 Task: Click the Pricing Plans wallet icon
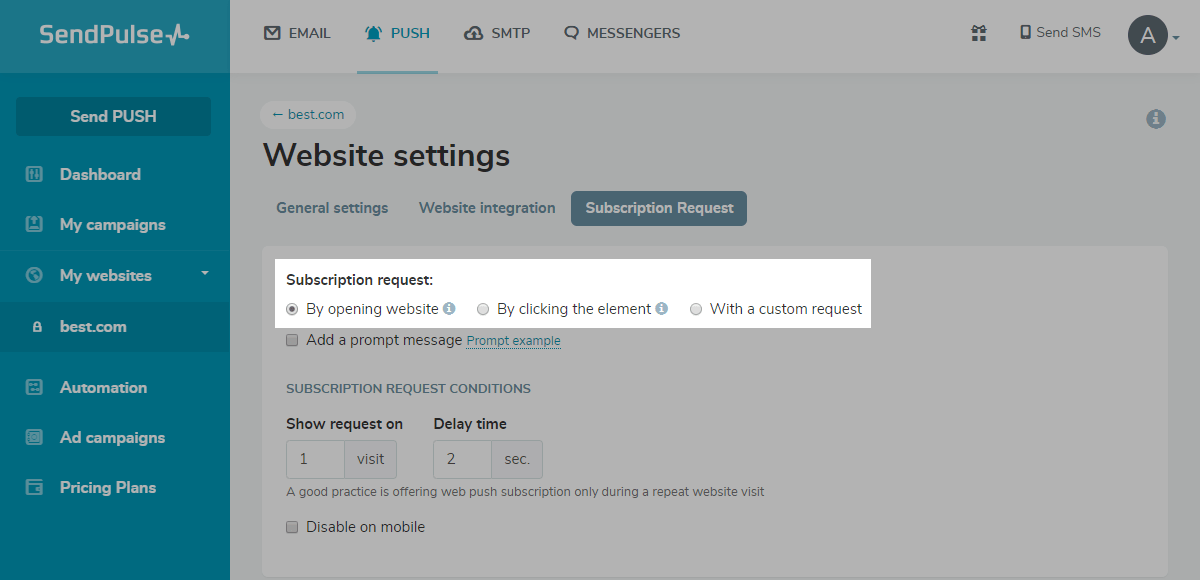[x=35, y=487]
